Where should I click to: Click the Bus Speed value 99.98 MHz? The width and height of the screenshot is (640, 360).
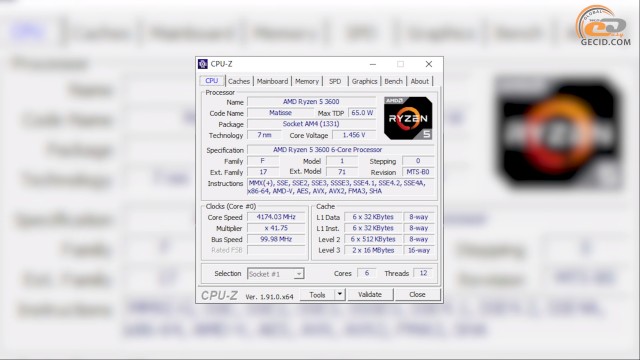coord(276,239)
